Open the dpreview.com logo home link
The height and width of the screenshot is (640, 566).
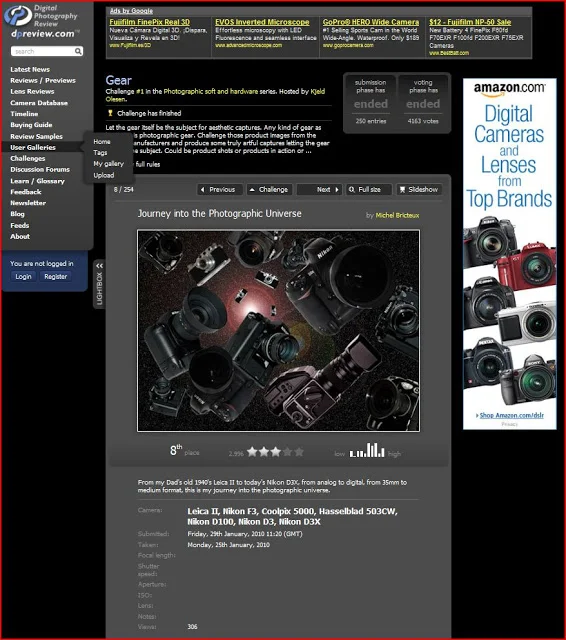41,21
